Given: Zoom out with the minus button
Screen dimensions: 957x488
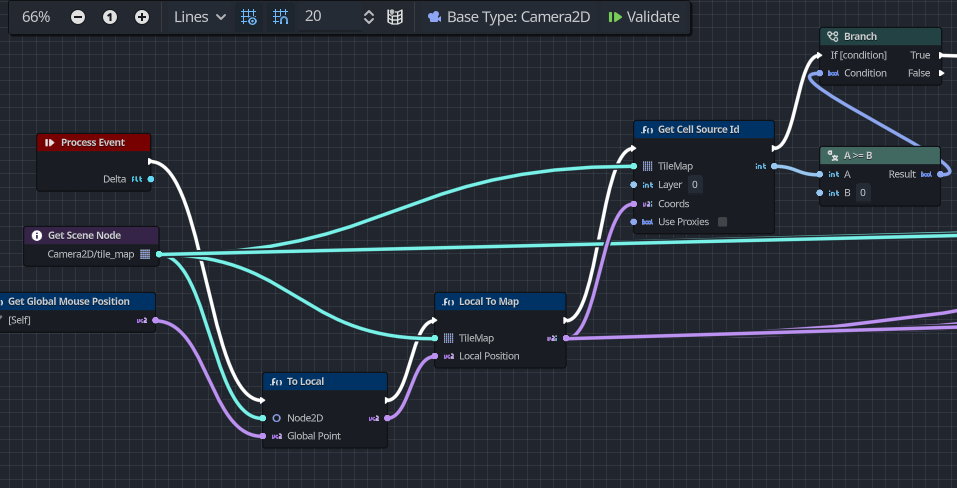Looking at the screenshot, I should 78,17.
